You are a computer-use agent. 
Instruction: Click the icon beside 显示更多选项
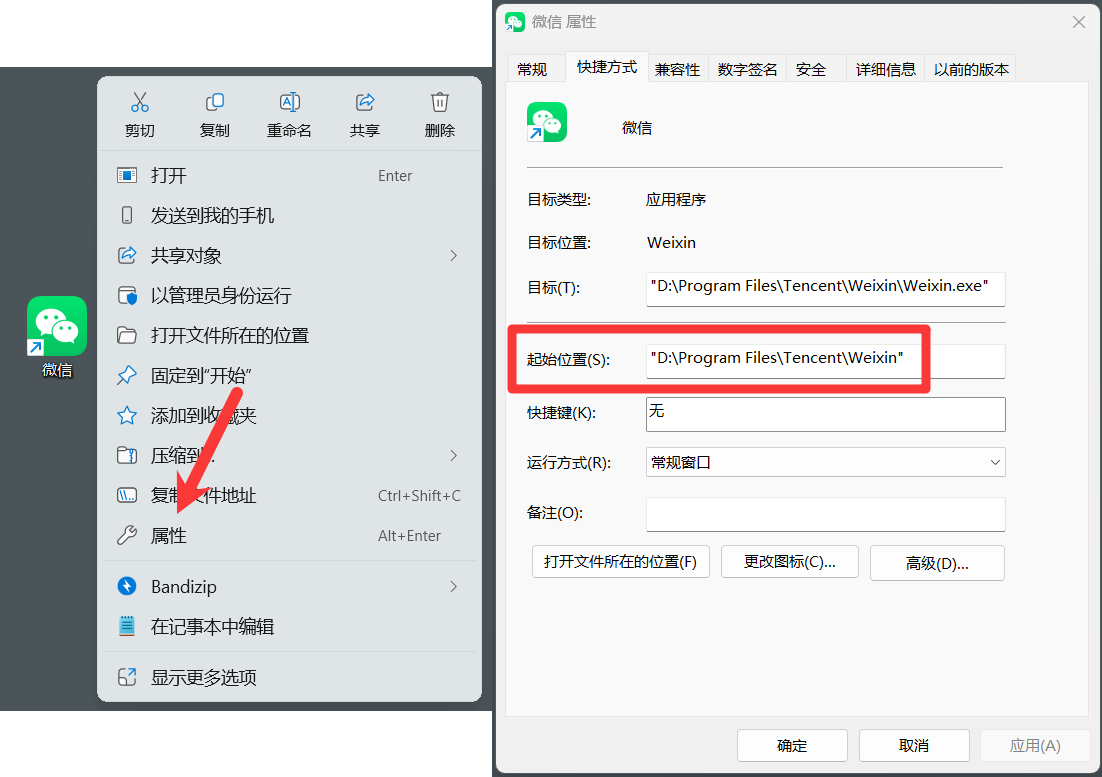(x=127, y=677)
